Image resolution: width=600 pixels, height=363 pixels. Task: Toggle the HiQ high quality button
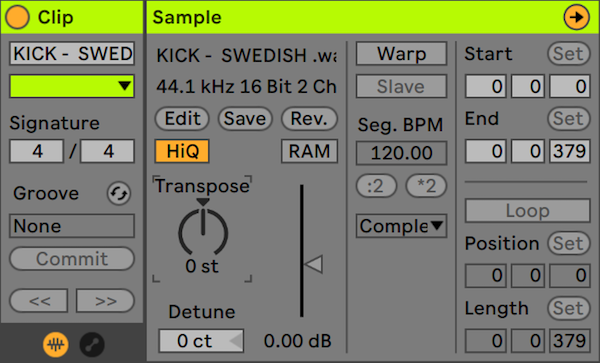tap(182, 151)
